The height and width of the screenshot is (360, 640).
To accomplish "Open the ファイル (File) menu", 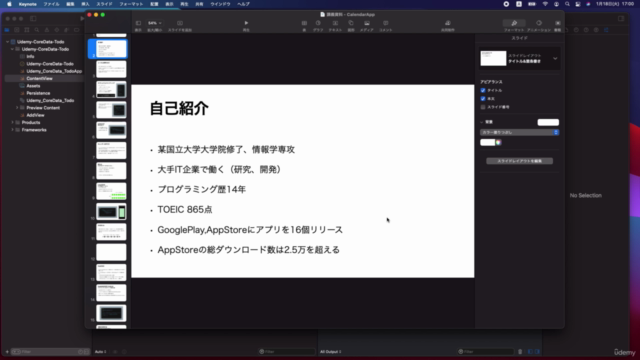I will [51, 4].
